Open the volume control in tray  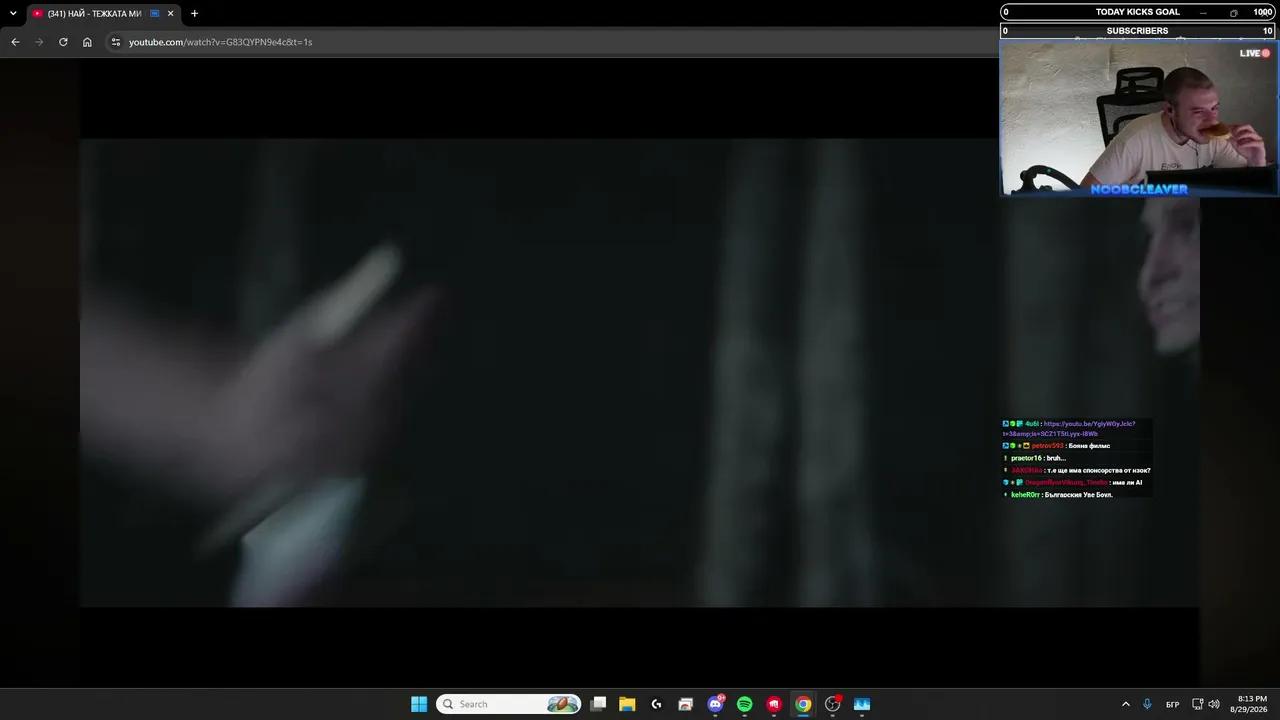point(1214,704)
